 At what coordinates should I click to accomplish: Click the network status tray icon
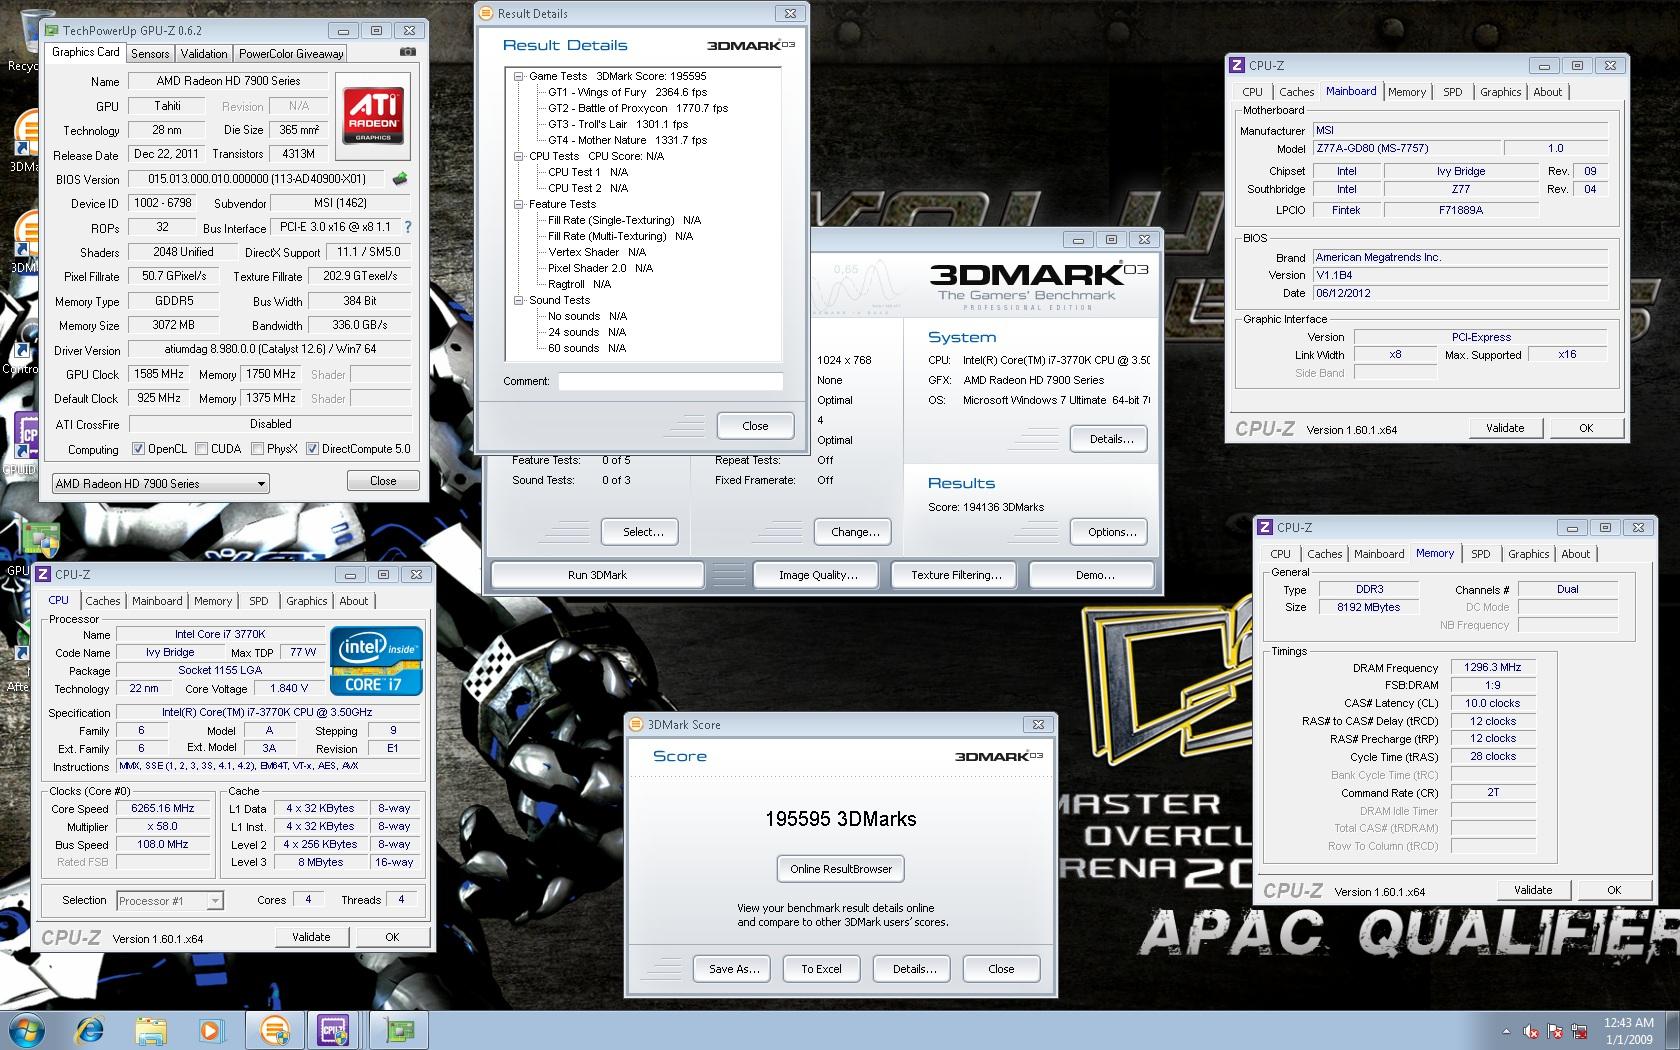tap(1580, 1031)
